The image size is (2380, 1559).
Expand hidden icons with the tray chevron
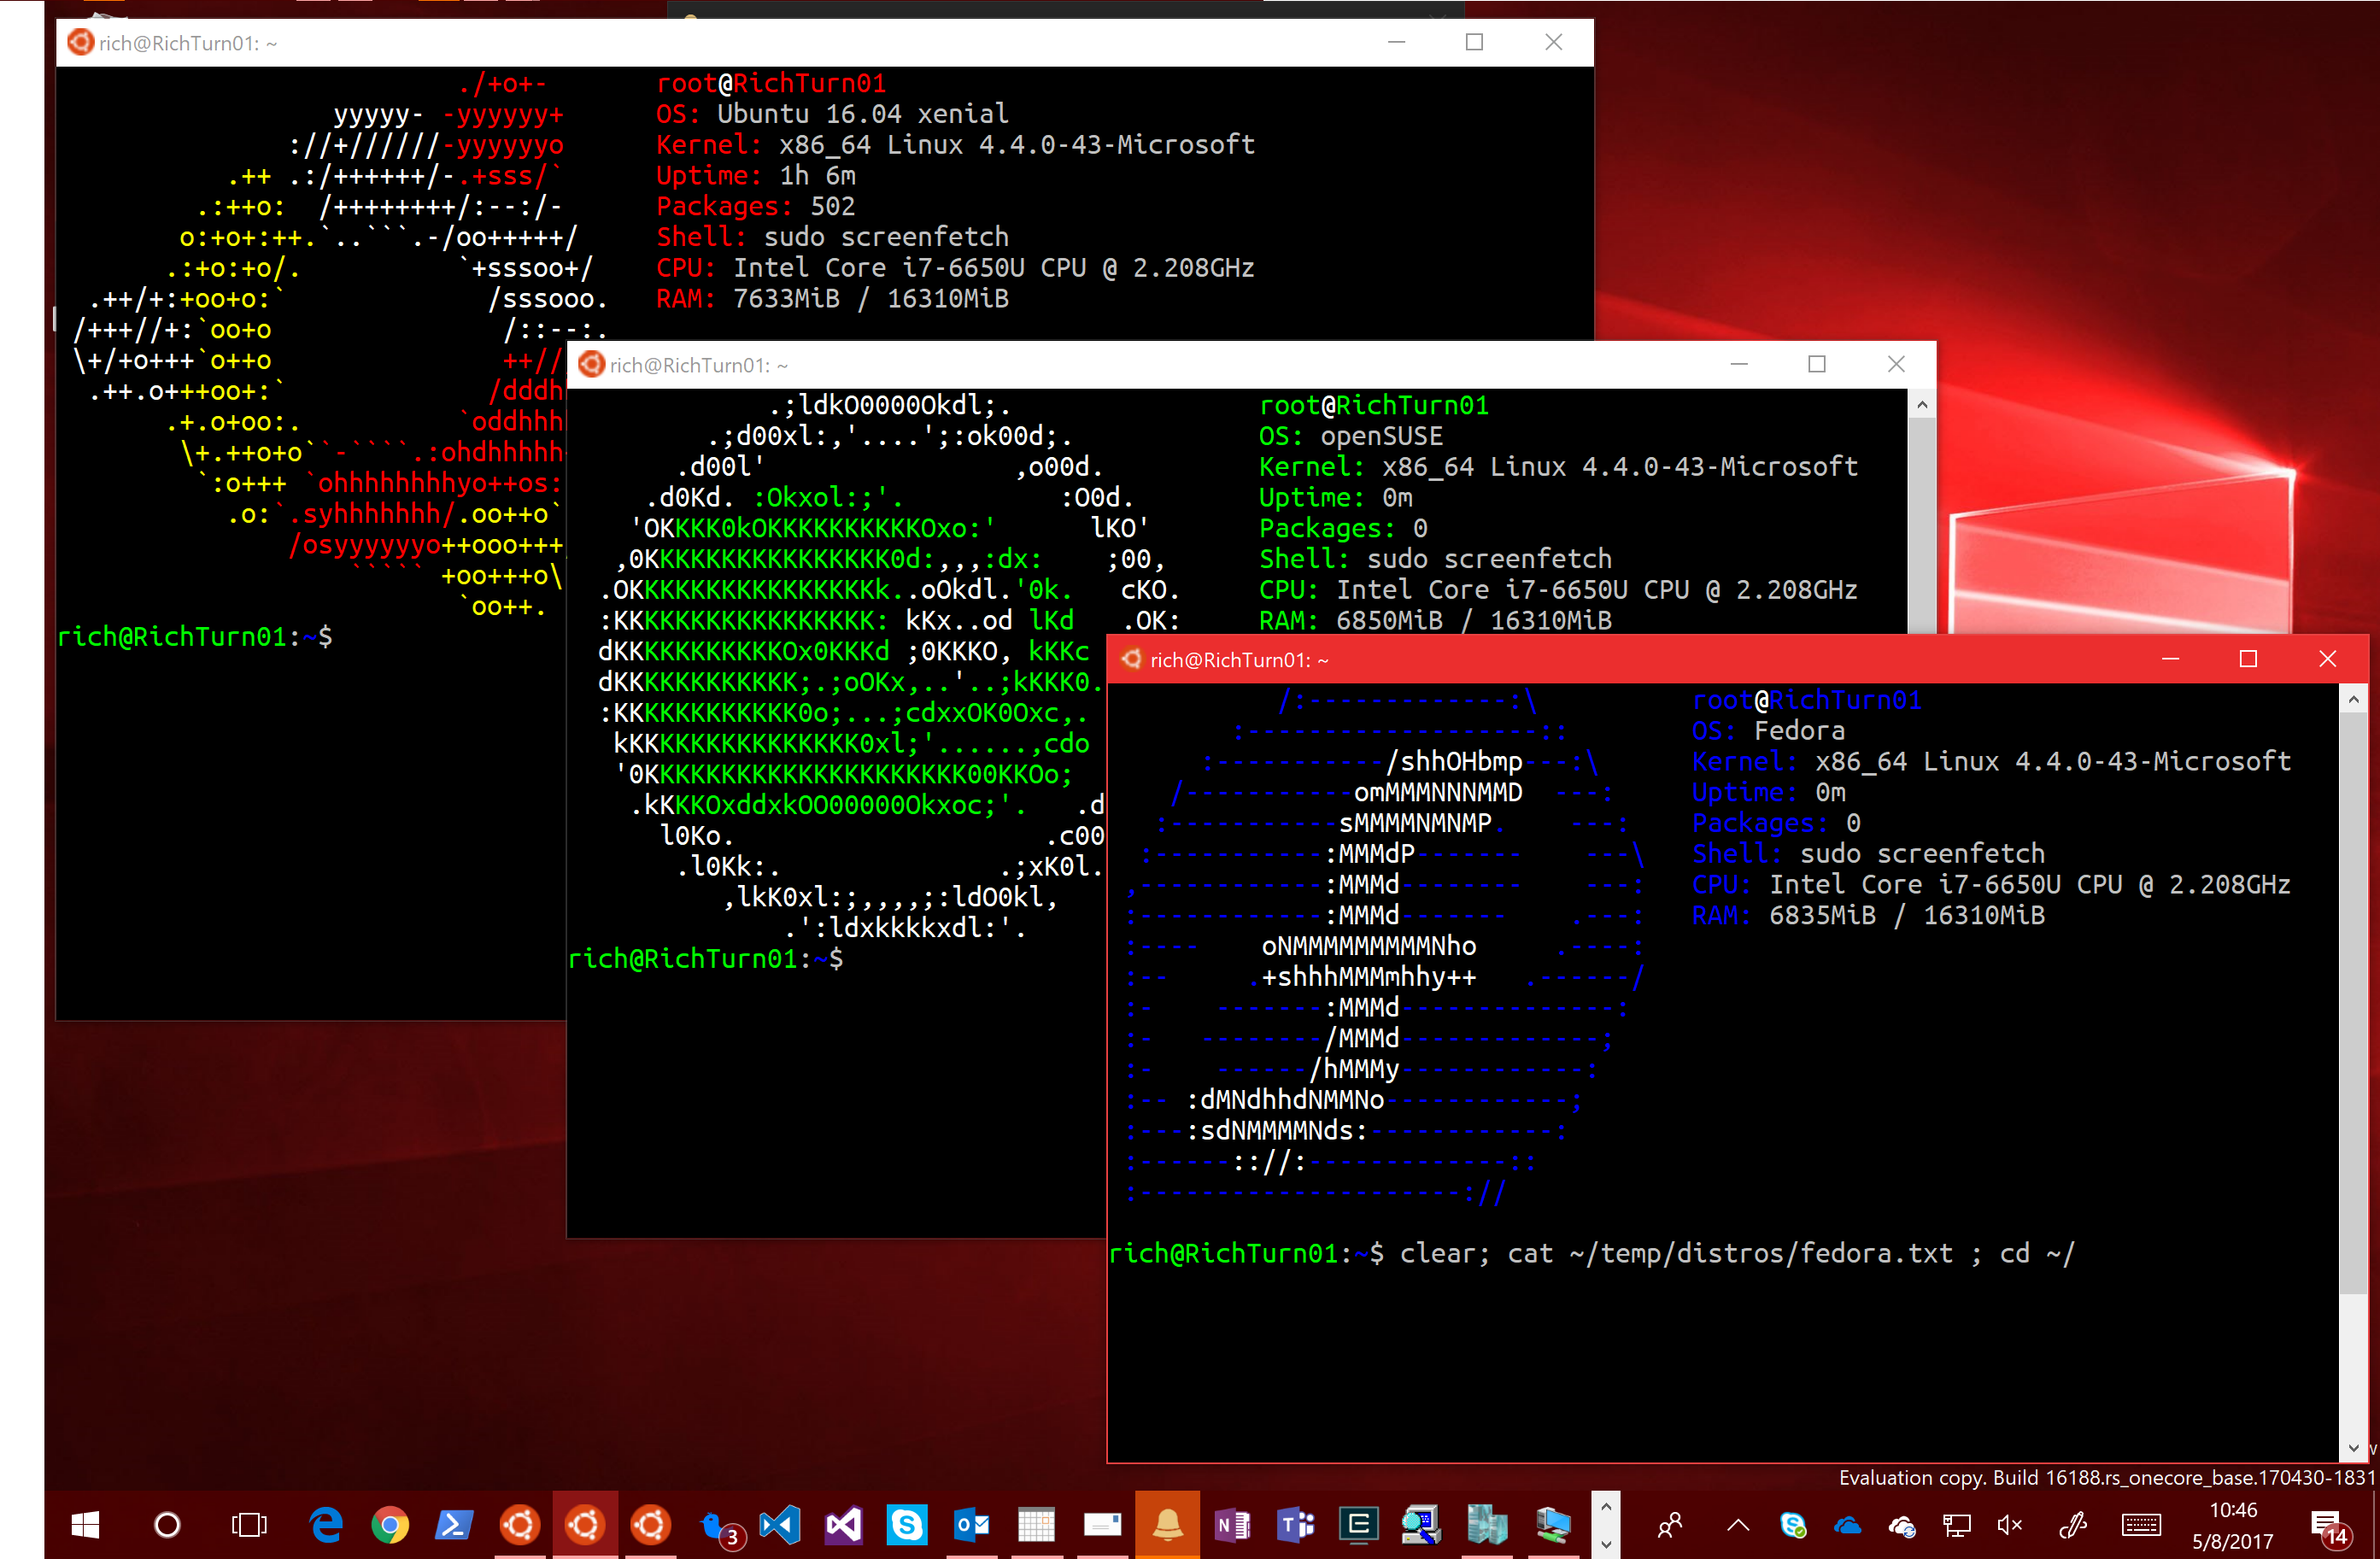pyautogui.click(x=1737, y=1525)
